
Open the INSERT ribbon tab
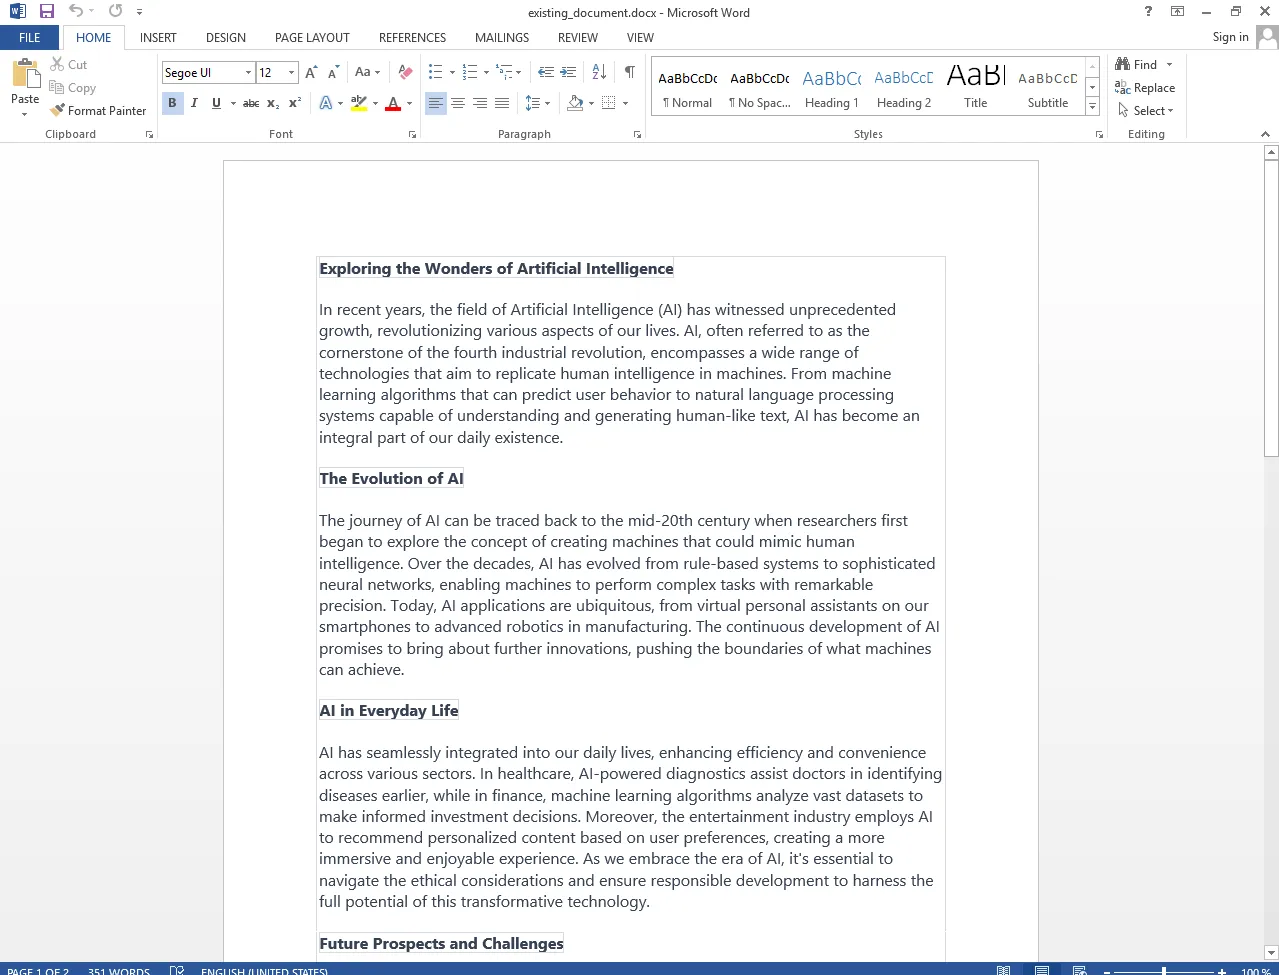click(158, 38)
